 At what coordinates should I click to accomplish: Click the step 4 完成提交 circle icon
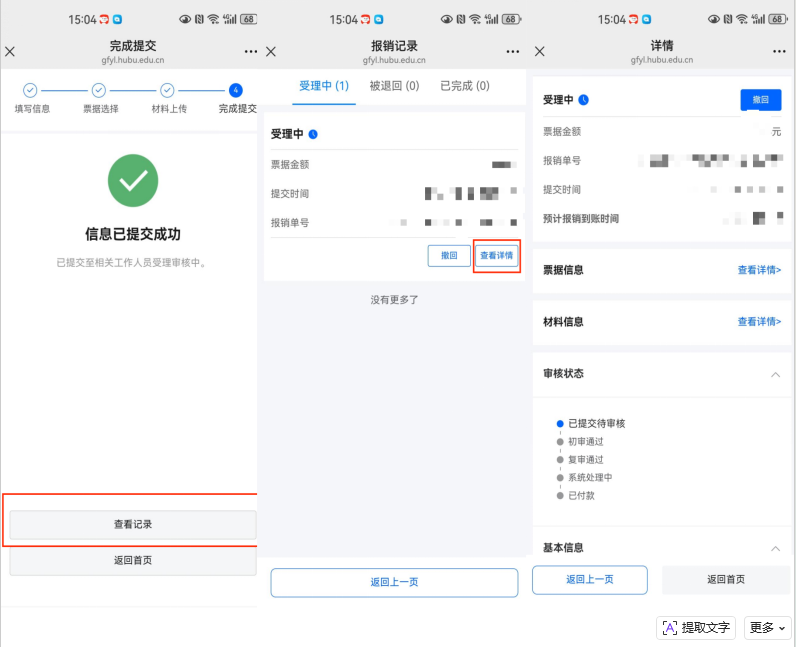[235, 90]
